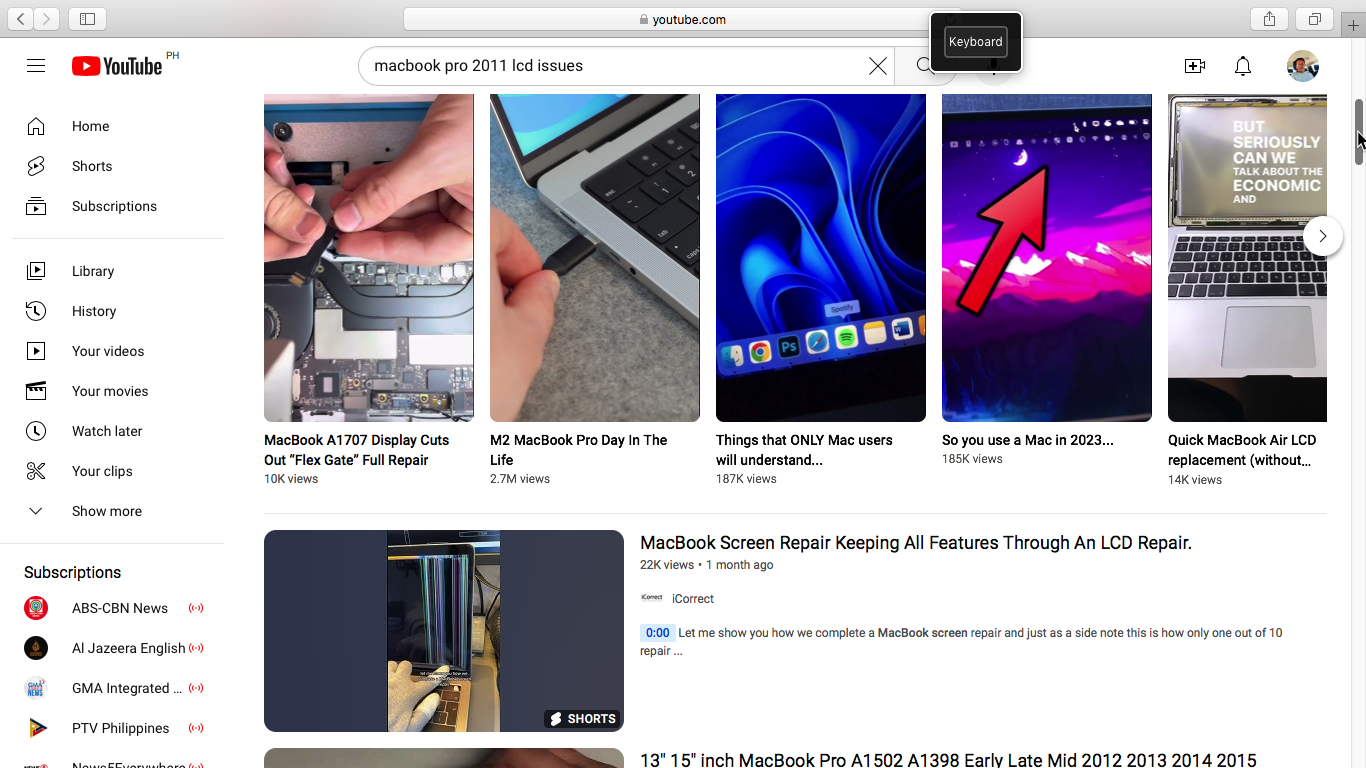The width and height of the screenshot is (1366, 768).
Task: Click title 'M2 MacBook Pro Day In The Life'
Action: tap(579, 450)
